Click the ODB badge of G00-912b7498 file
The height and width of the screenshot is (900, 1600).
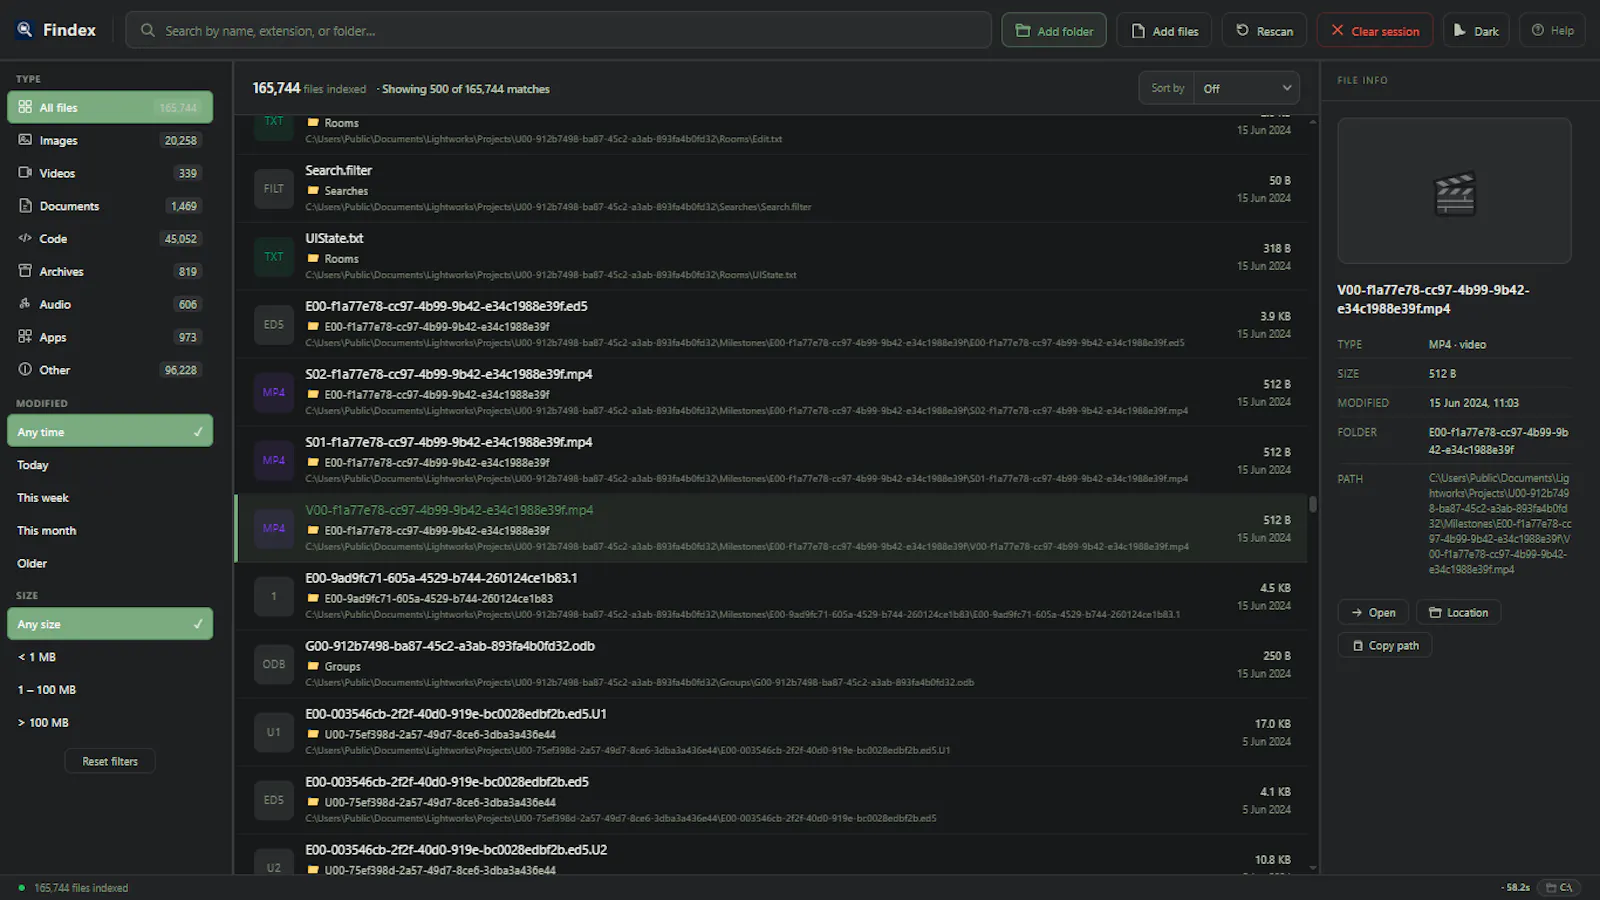tap(274, 665)
